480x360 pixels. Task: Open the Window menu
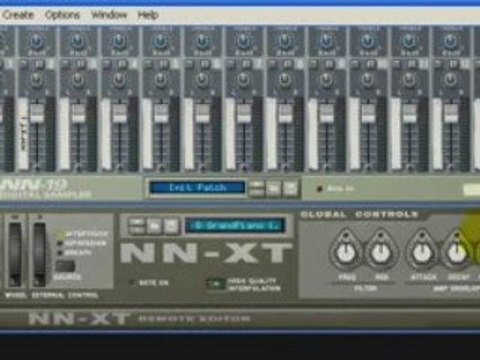[x=109, y=15]
